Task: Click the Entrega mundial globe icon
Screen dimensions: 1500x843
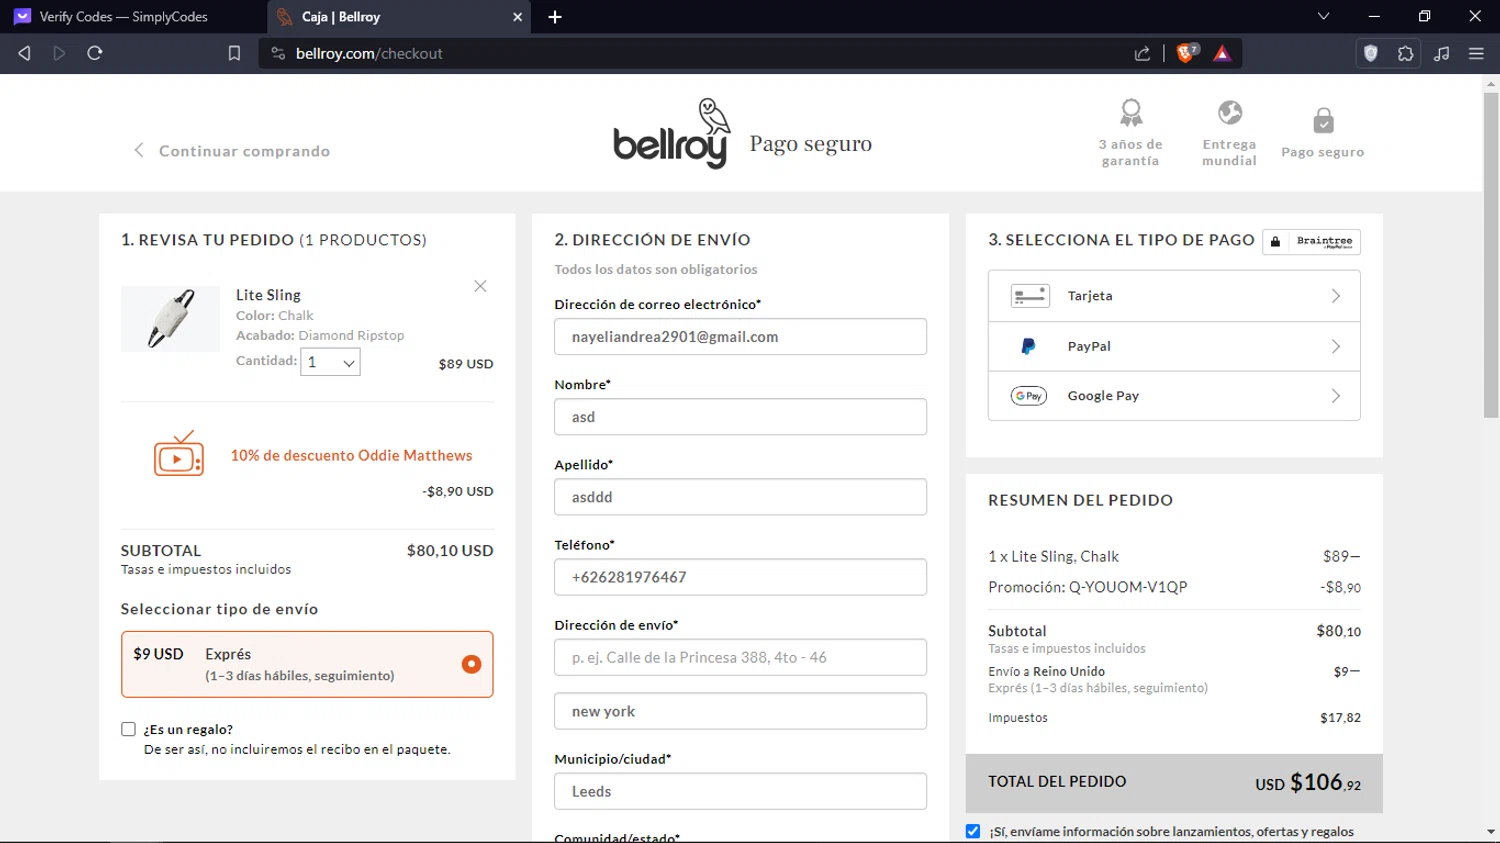Action: [1230, 112]
